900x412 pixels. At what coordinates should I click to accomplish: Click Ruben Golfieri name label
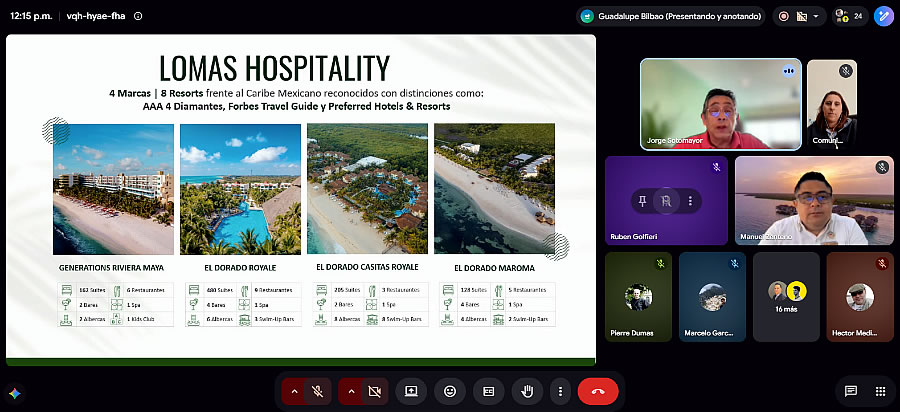(x=632, y=236)
